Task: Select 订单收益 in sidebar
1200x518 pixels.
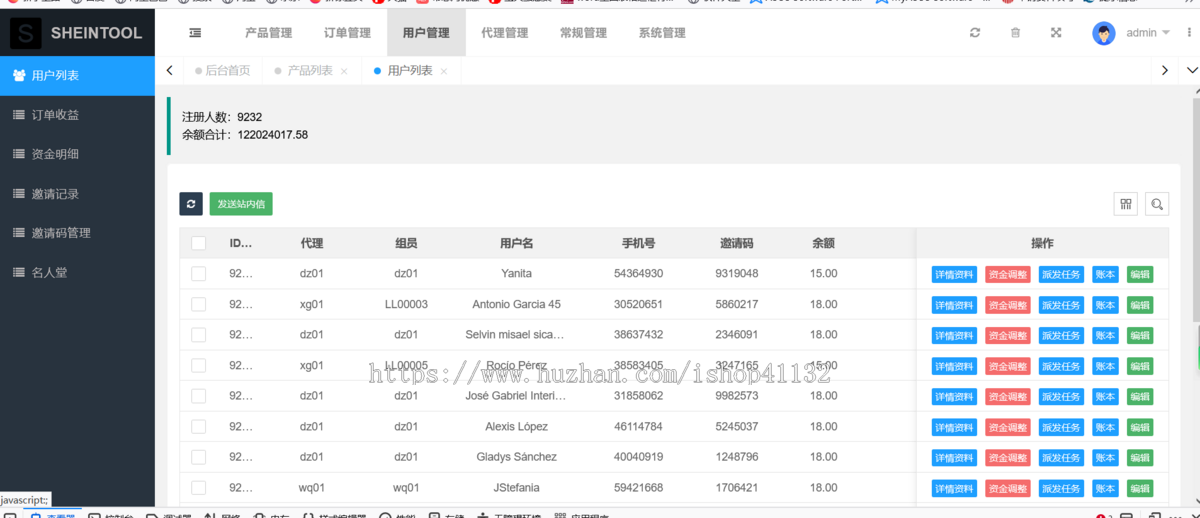Action: 77,115
